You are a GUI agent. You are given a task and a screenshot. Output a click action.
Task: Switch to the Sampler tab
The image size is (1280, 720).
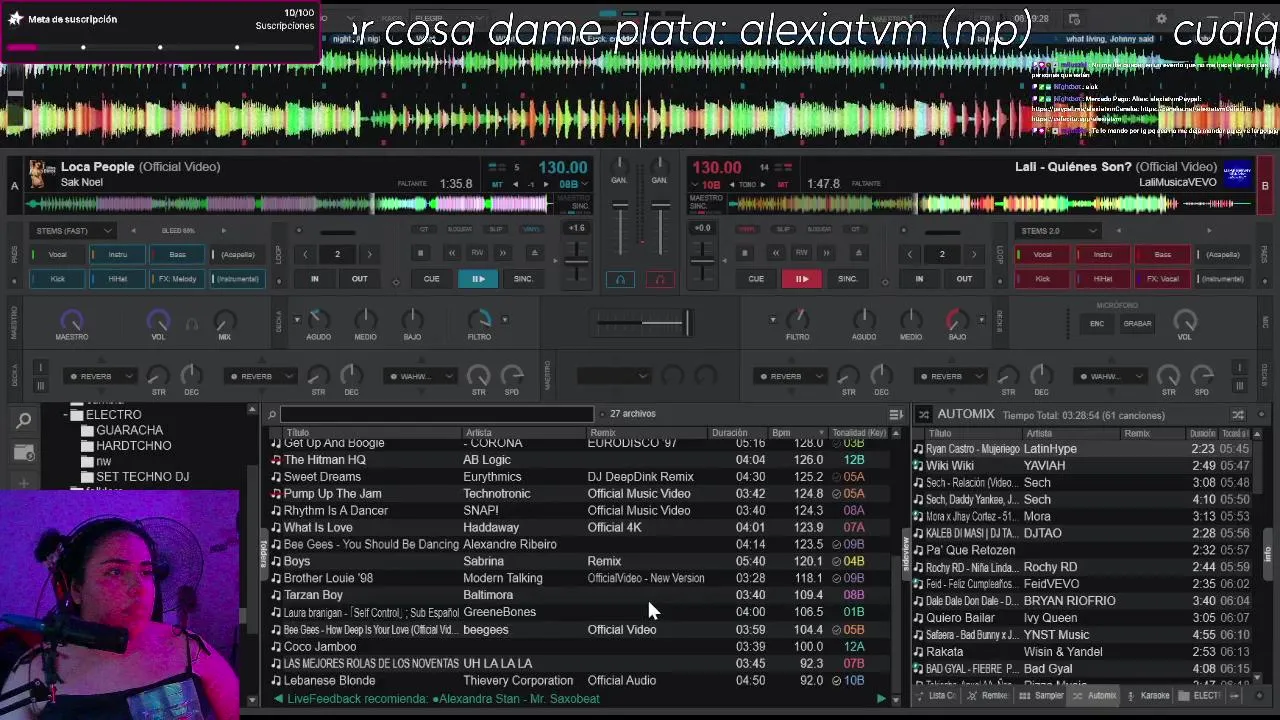[1043, 696]
